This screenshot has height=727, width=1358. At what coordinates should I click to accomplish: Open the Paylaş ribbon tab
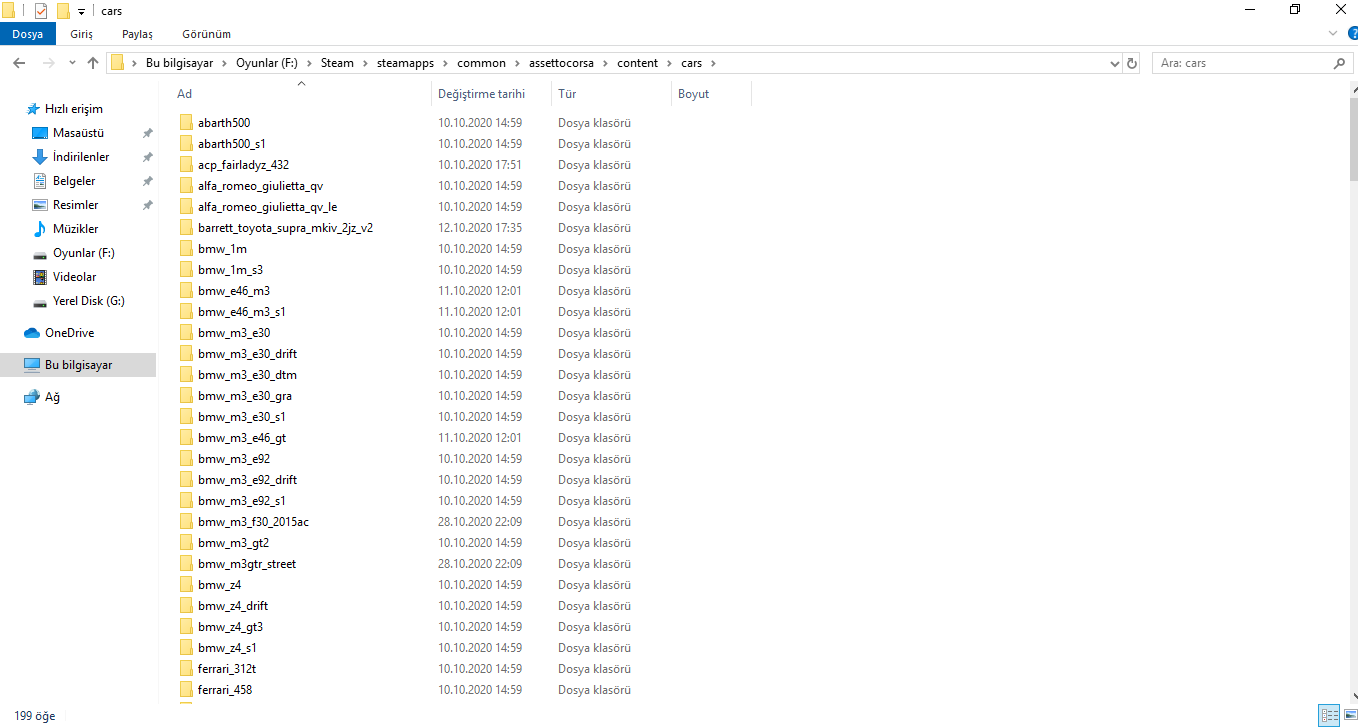click(137, 34)
